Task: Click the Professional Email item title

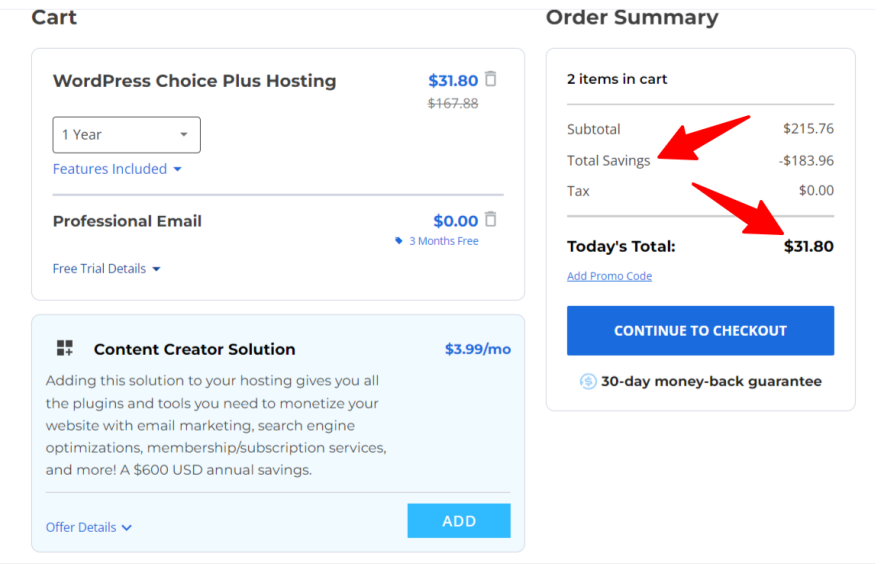Action: point(127,221)
